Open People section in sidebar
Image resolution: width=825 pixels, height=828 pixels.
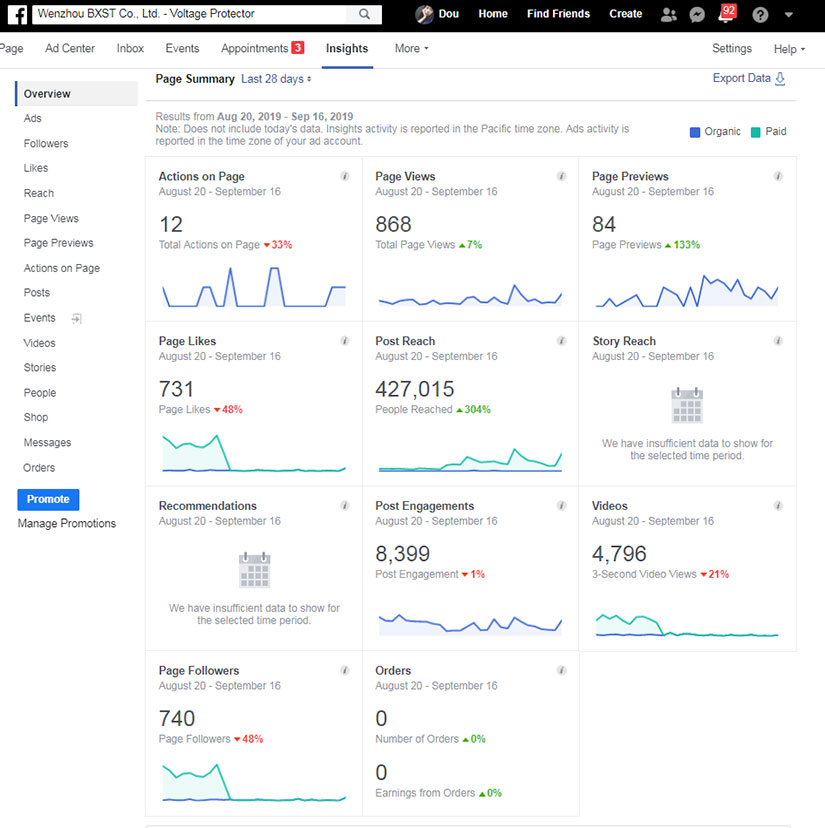point(40,393)
